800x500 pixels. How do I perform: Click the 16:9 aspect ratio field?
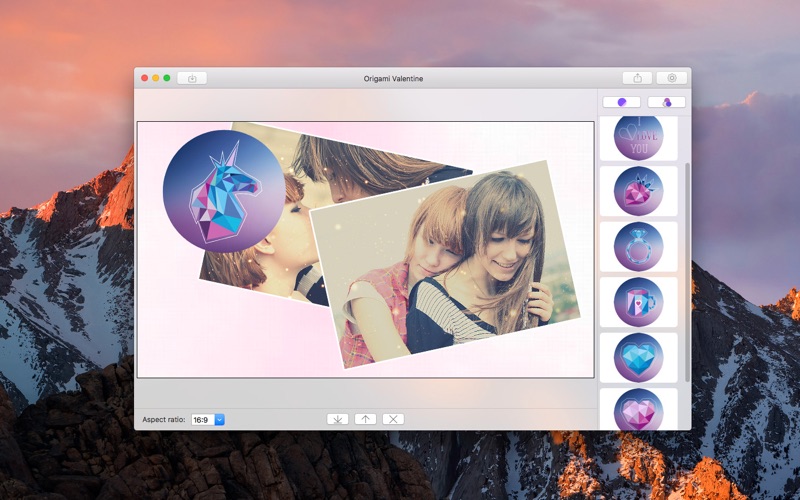click(203, 419)
